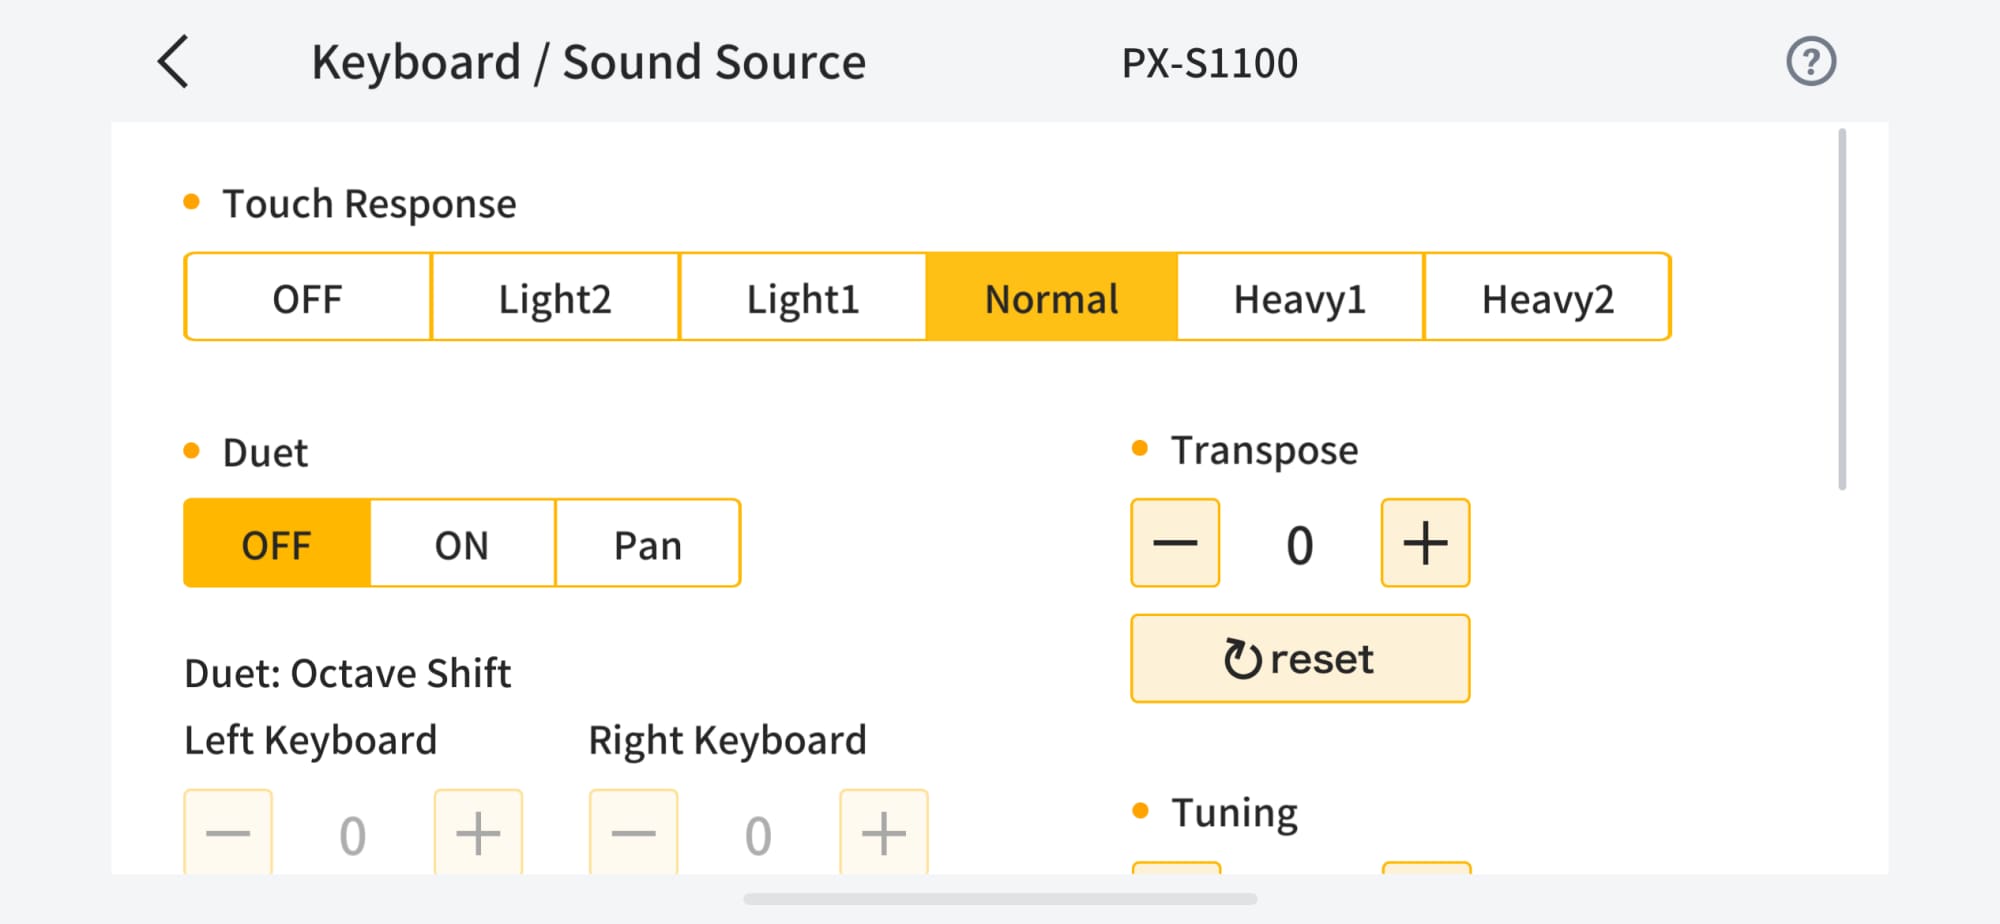Viewport: 2000px width, 924px height.
Task: Click the vertical scrollbar on the right
Action: point(1842,310)
